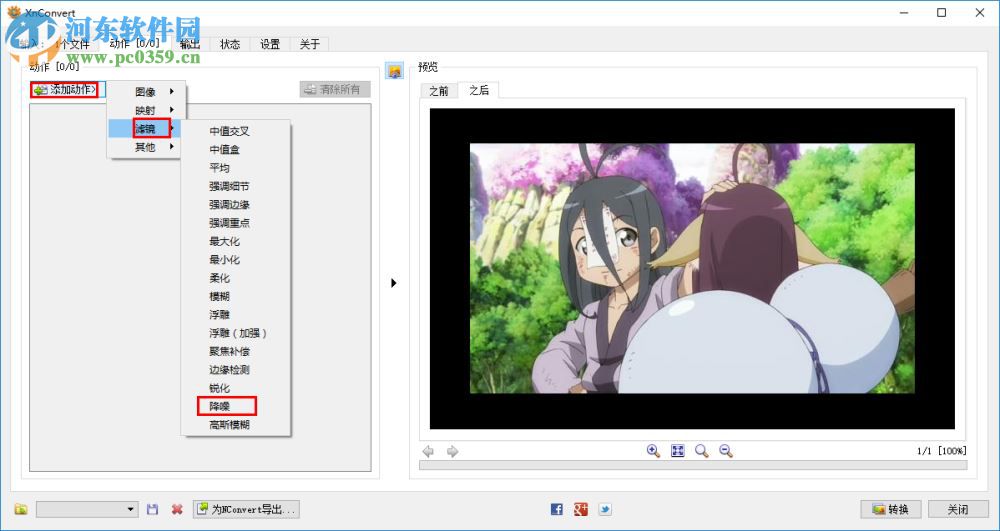
Task: Open the Twitter share icon
Action: coord(605,509)
